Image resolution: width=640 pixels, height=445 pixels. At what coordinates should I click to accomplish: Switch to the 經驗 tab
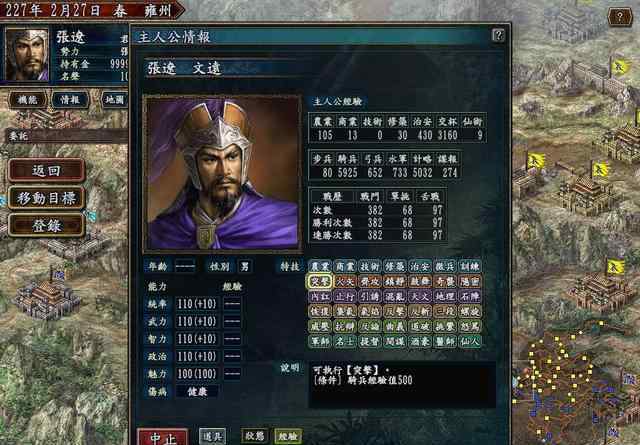point(288,436)
